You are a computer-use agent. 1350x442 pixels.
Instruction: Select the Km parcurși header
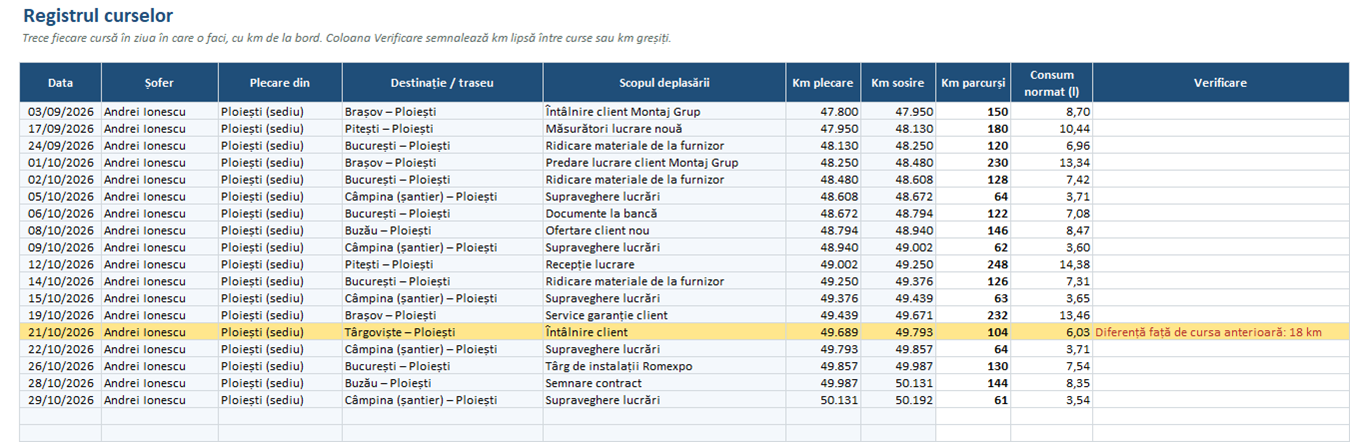pyautogui.click(x=973, y=83)
